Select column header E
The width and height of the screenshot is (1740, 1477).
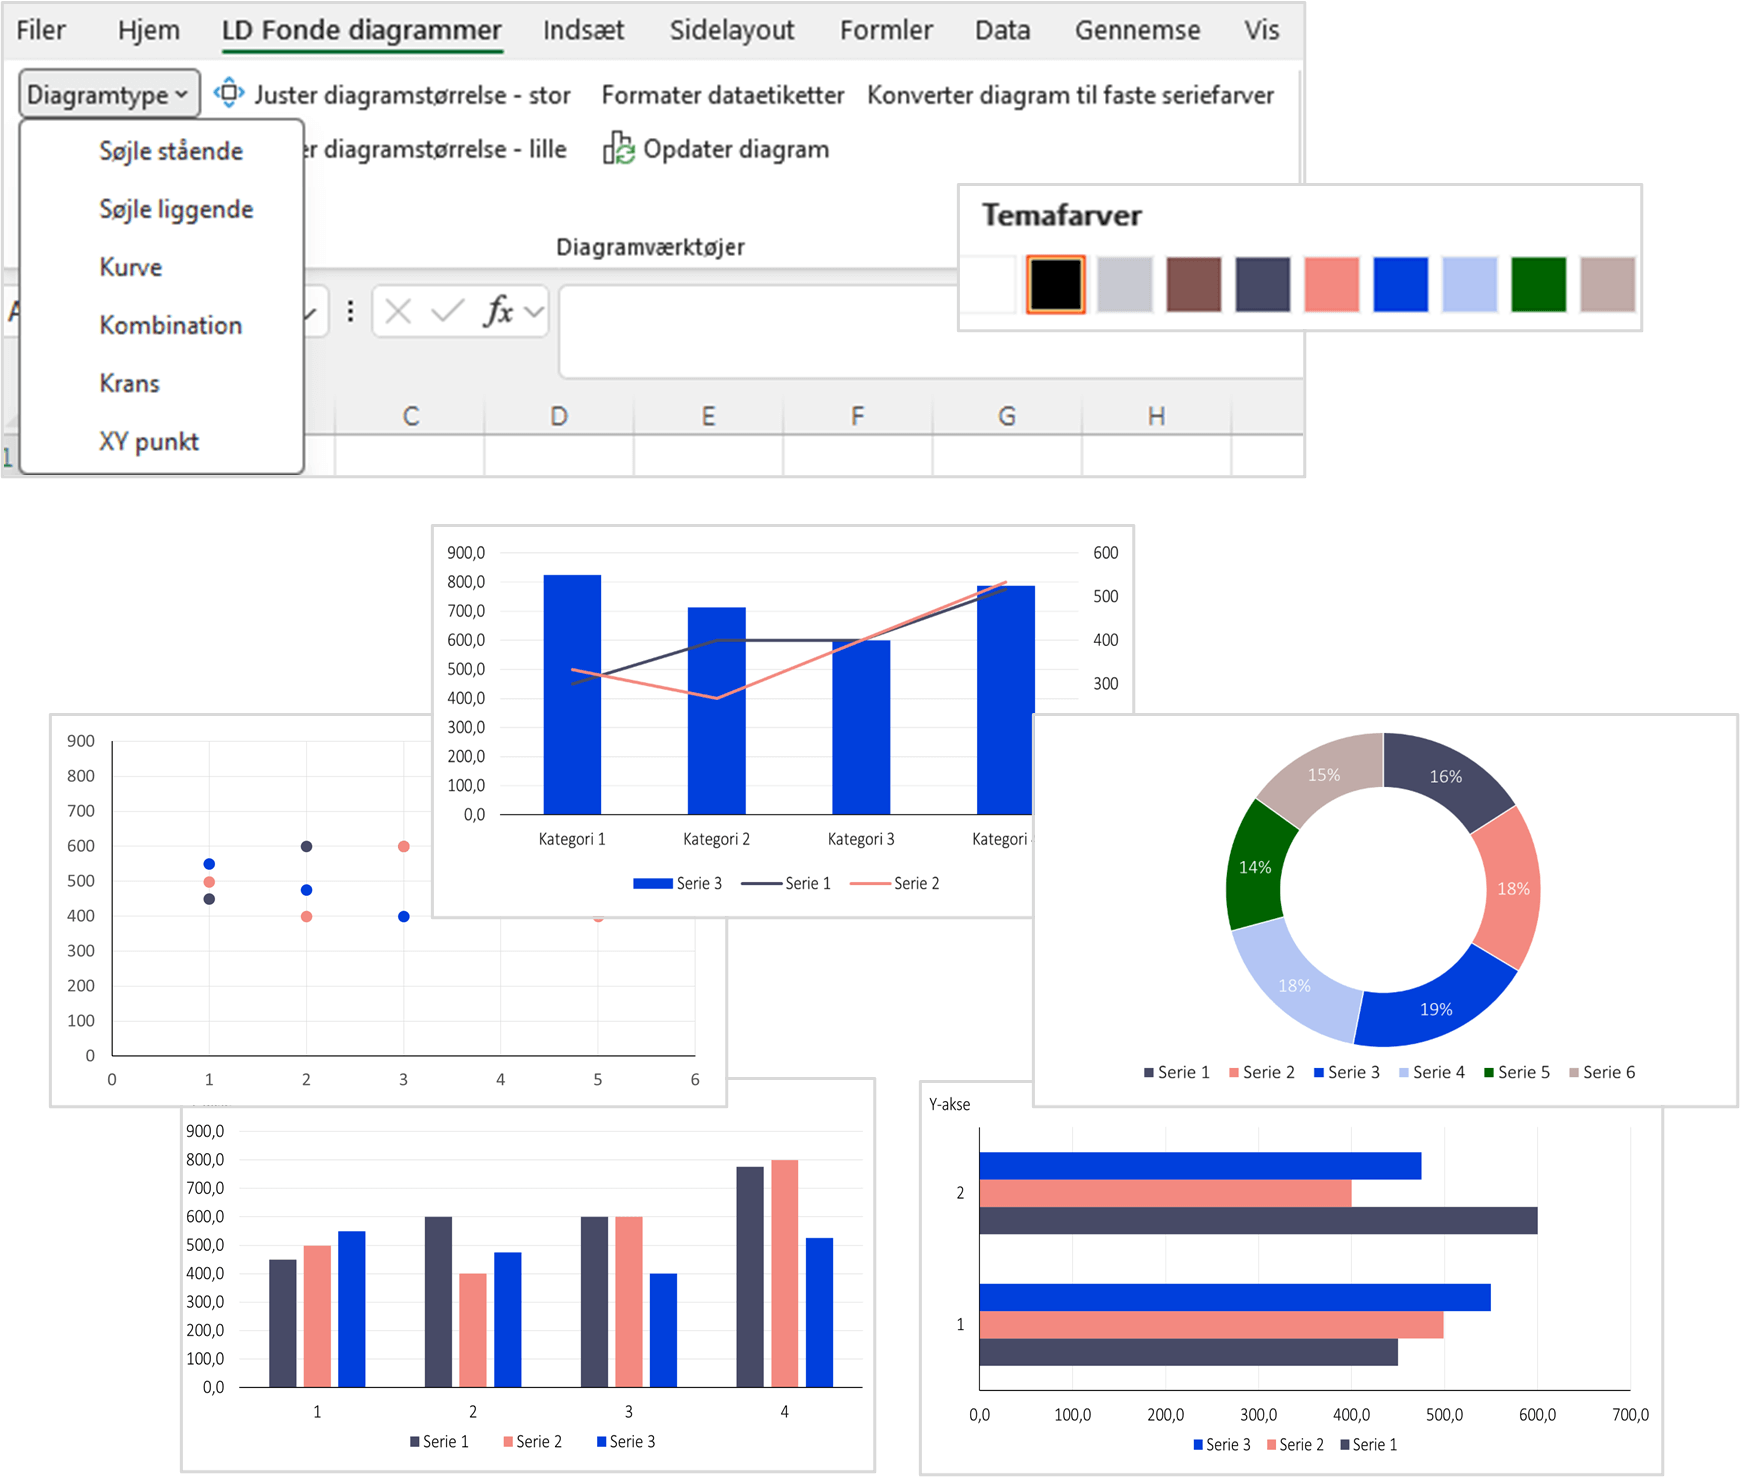708,416
